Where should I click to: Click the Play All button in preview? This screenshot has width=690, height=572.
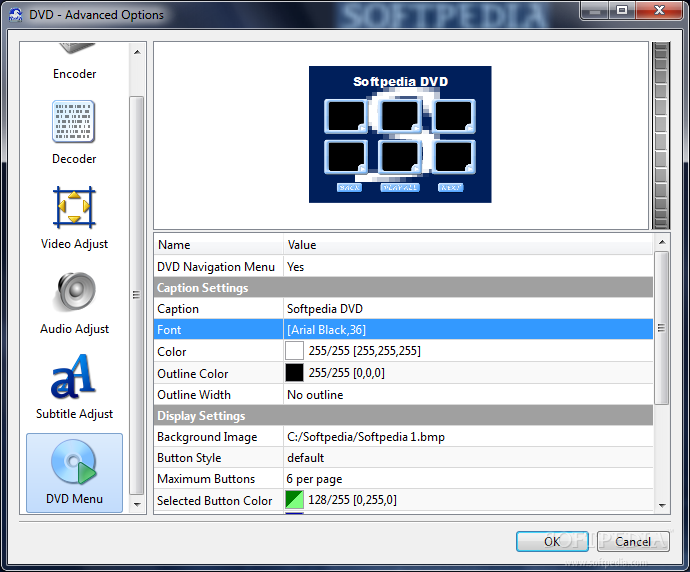click(400, 187)
